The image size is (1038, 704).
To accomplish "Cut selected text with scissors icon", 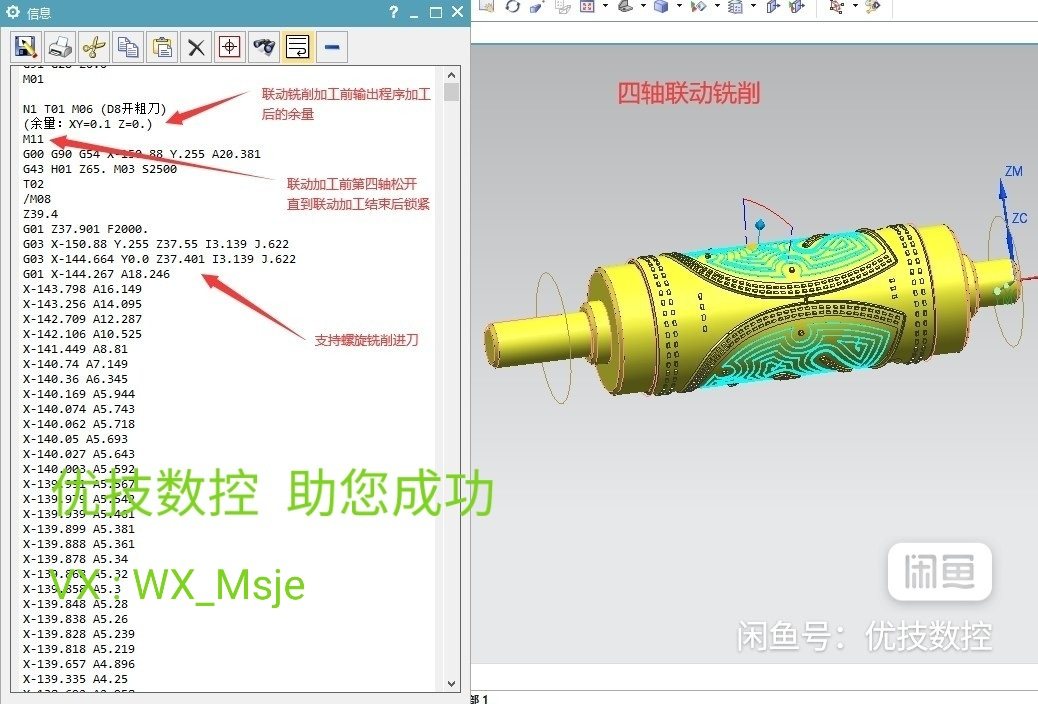I will [x=94, y=47].
